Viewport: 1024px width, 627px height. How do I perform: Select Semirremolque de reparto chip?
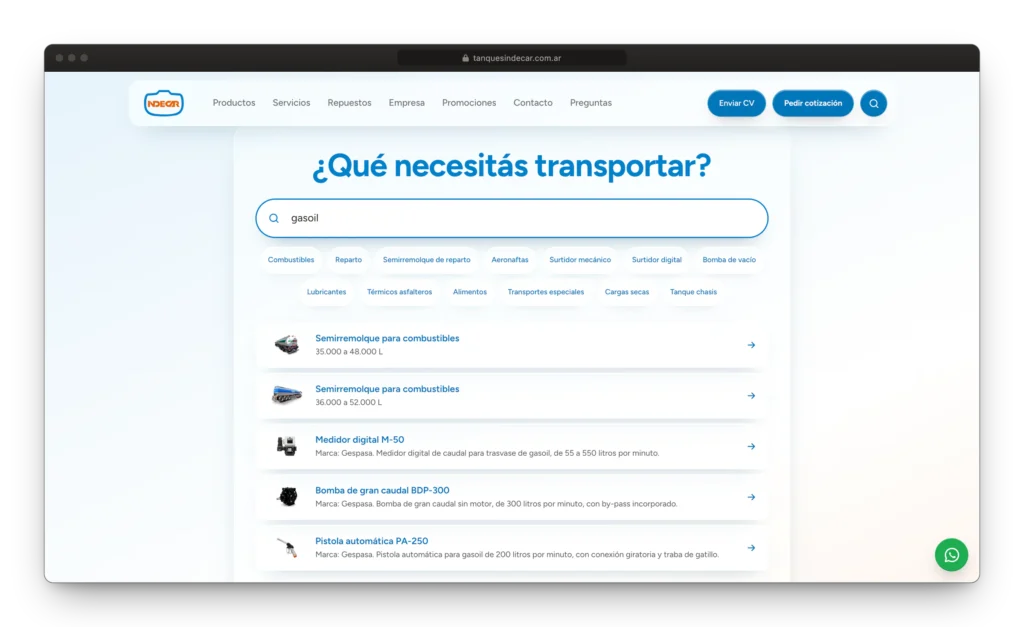[x=426, y=260]
